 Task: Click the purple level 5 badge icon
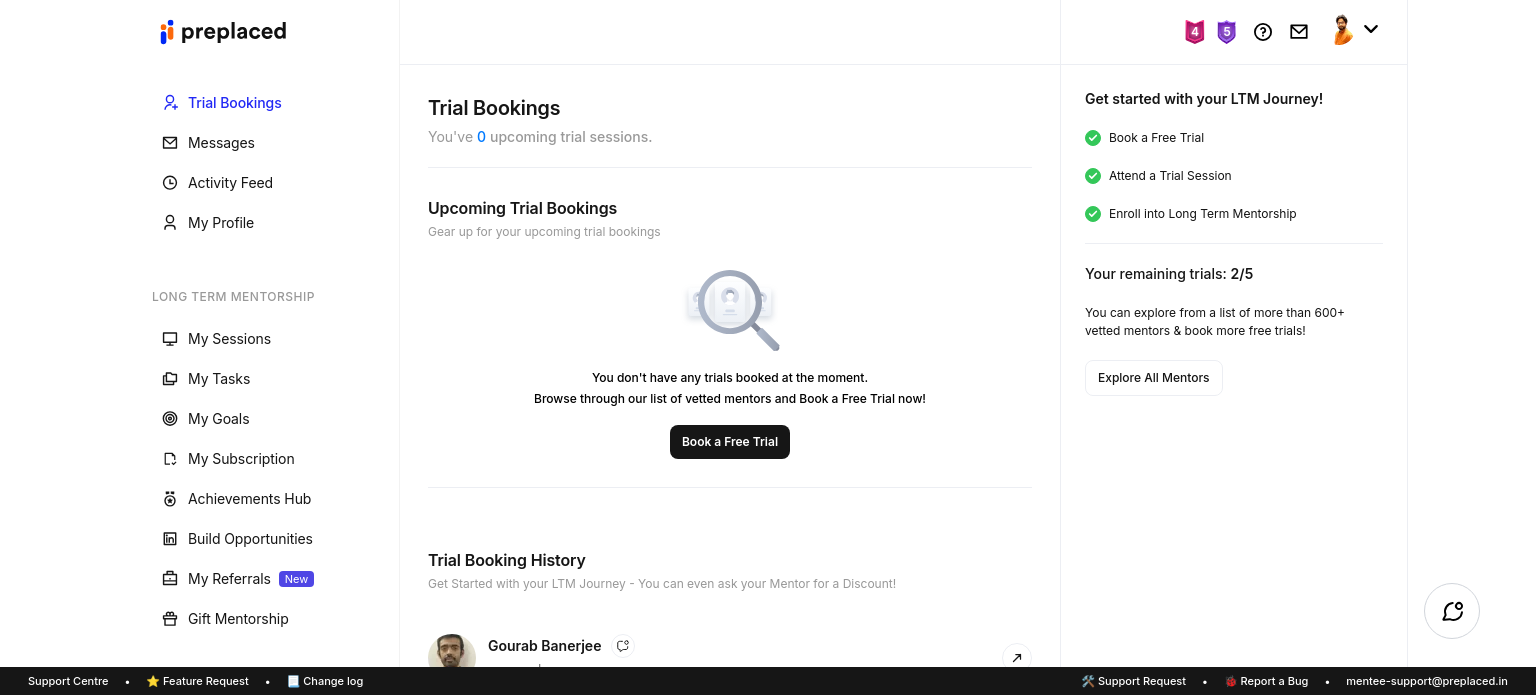1226,32
